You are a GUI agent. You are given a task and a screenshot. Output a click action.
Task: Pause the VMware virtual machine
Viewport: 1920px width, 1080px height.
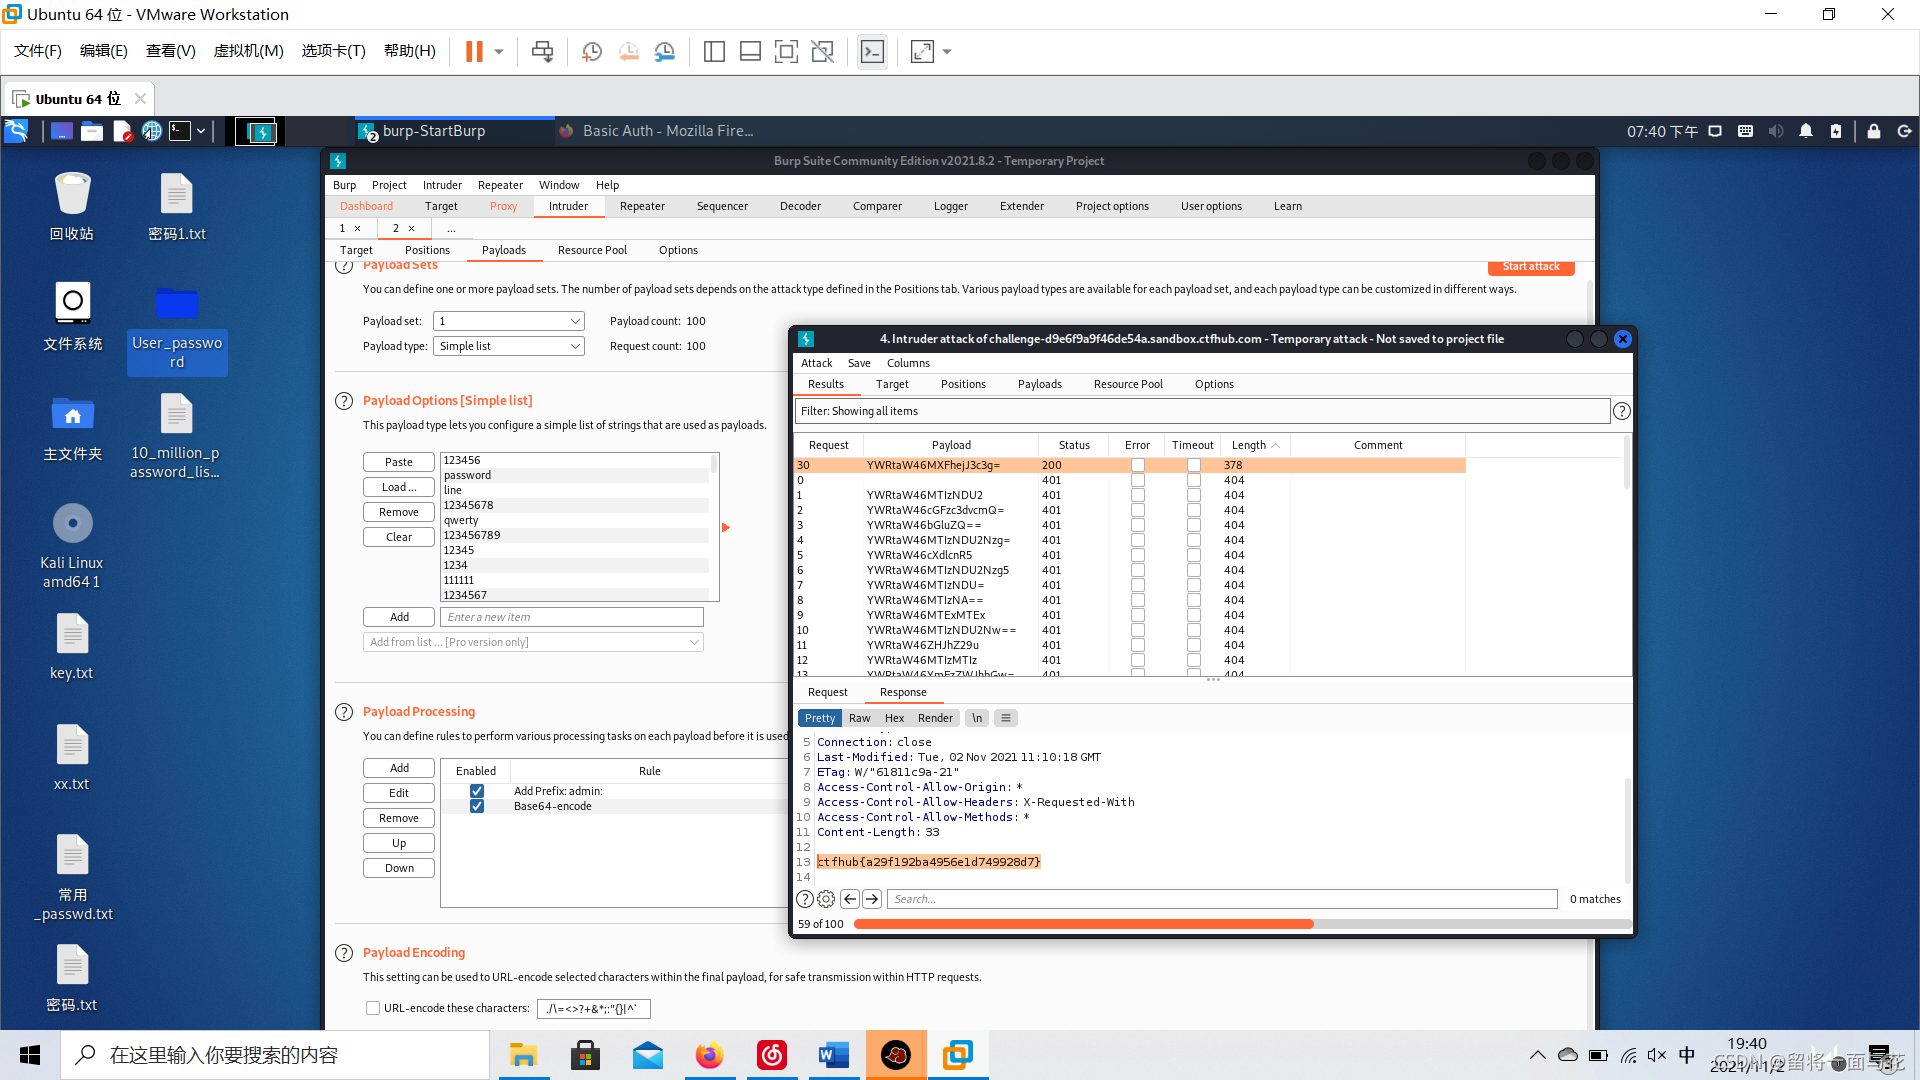click(474, 52)
